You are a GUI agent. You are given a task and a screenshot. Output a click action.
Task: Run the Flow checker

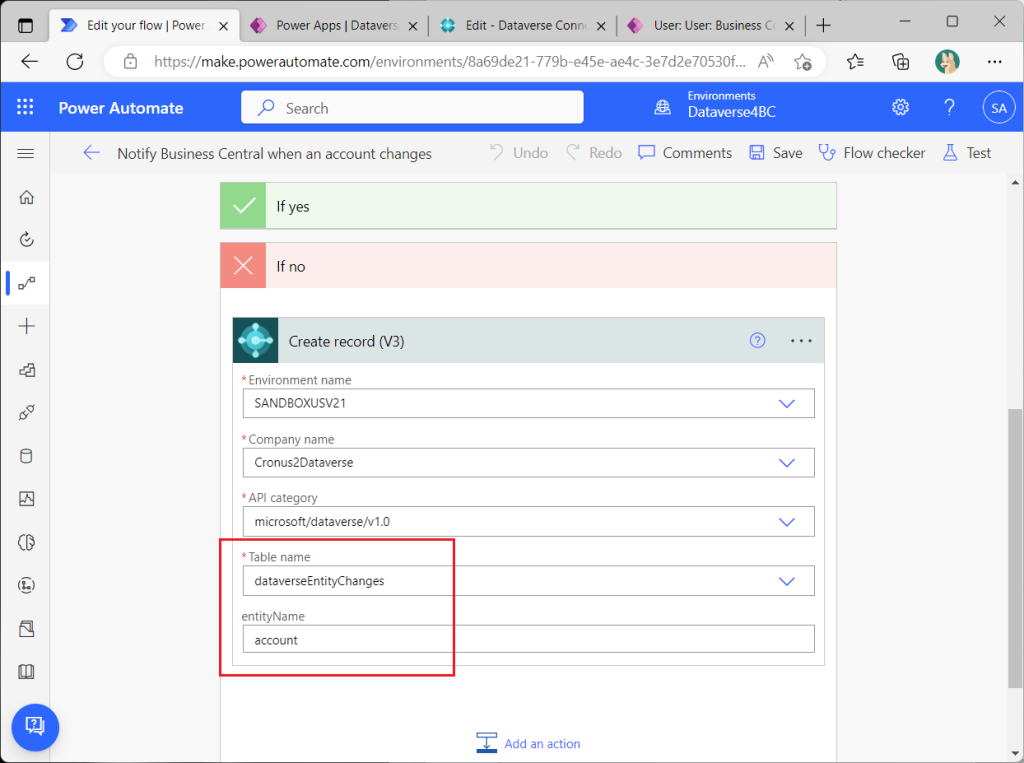[872, 153]
